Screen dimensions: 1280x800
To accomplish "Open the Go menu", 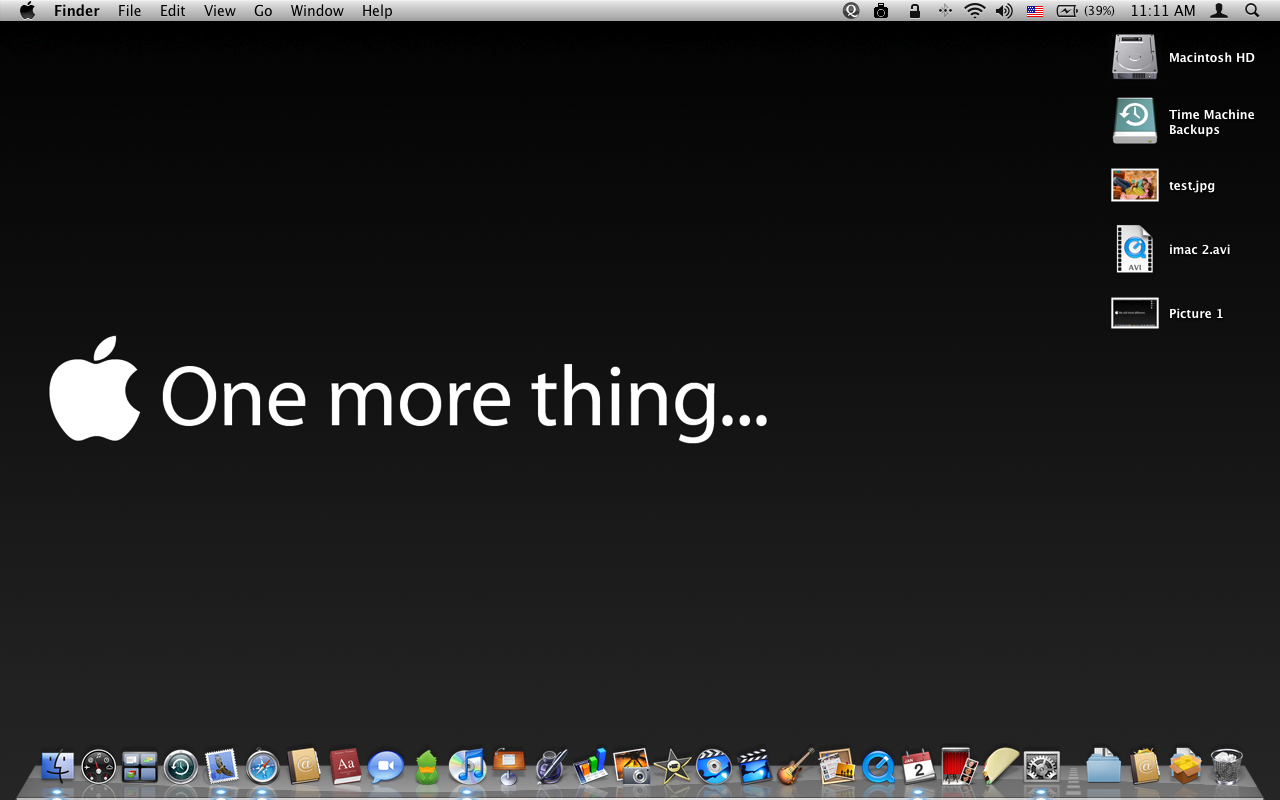I will pyautogui.click(x=263, y=11).
